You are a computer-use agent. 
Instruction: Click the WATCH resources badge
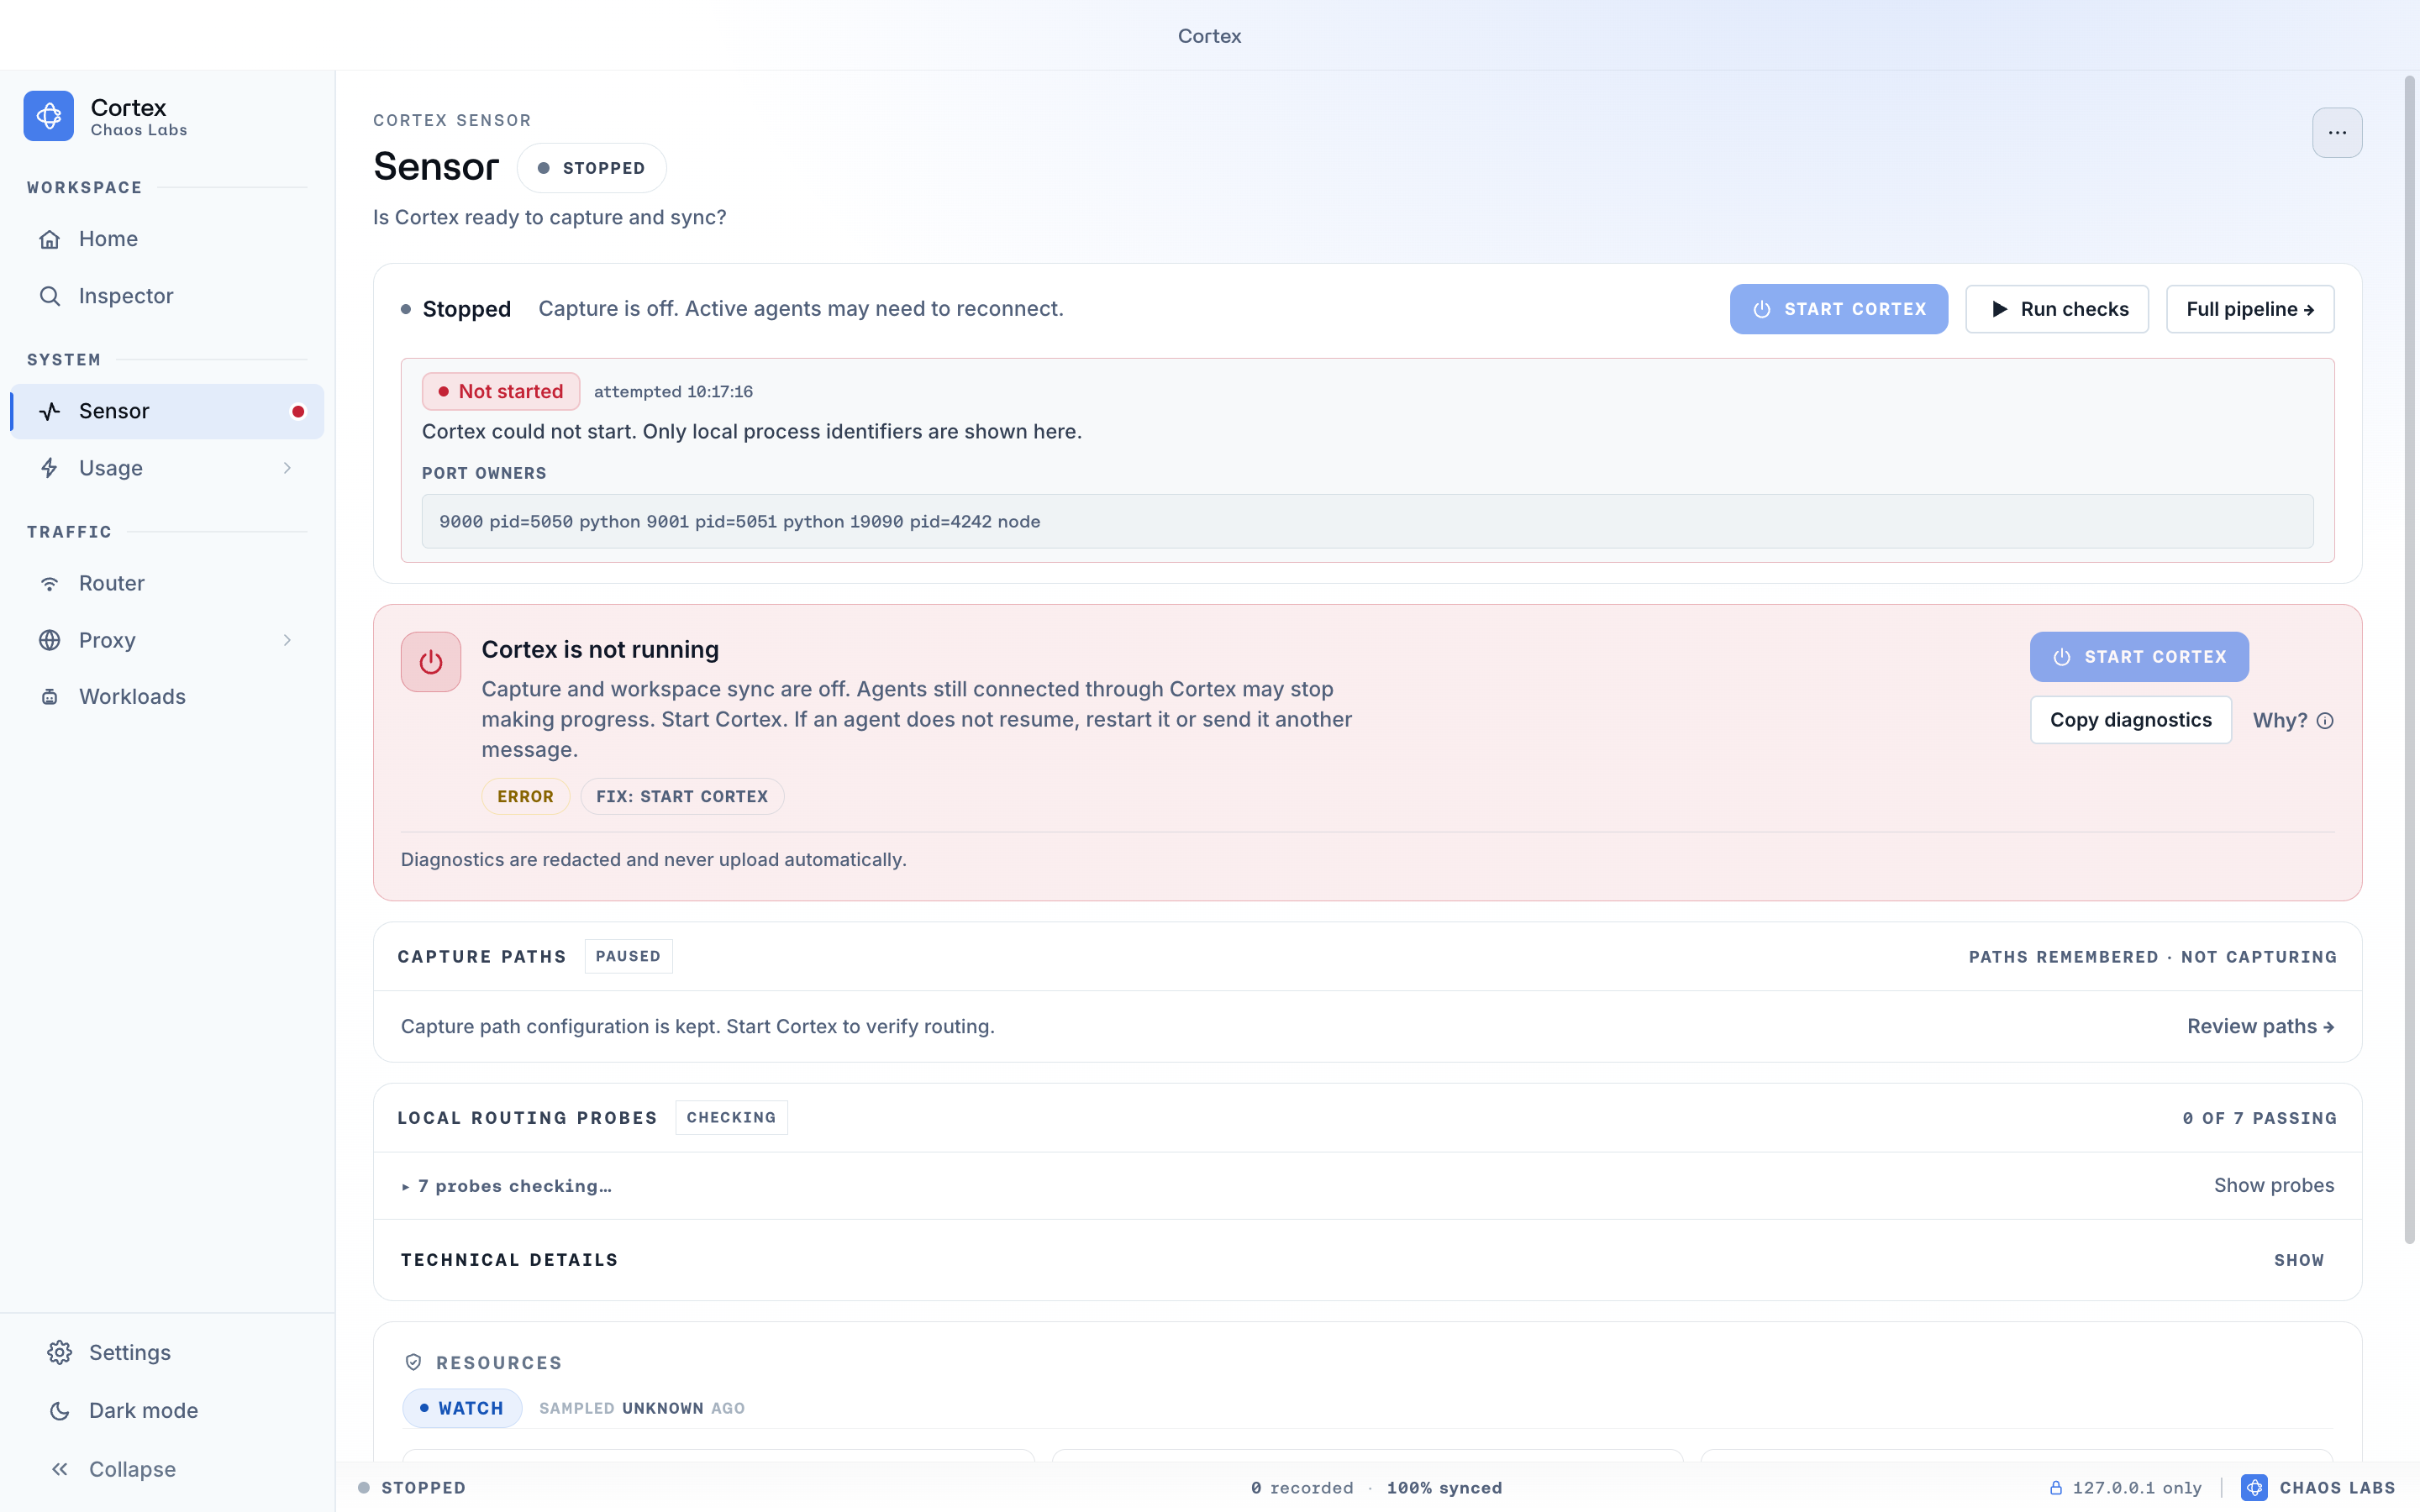[462, 1408]
